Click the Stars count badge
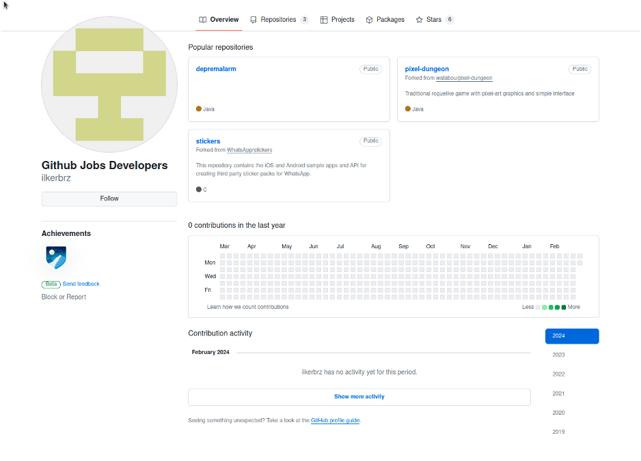The height and width of the screenshot is (461, 641). [x=450, y=19]
